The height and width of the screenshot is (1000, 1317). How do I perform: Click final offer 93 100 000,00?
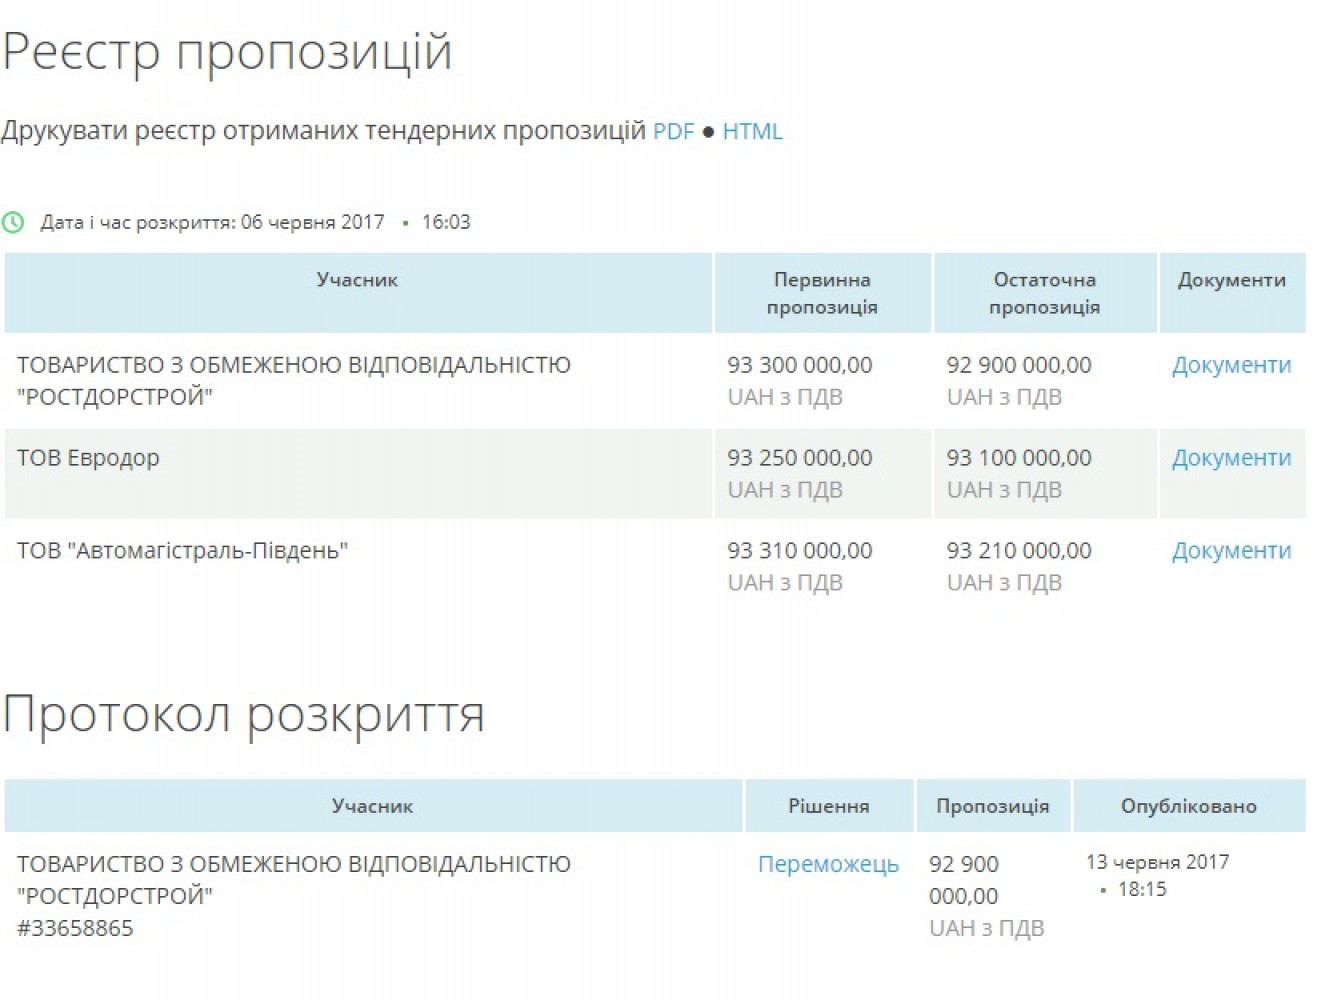pyautogui.click(x=1019, y=458)
